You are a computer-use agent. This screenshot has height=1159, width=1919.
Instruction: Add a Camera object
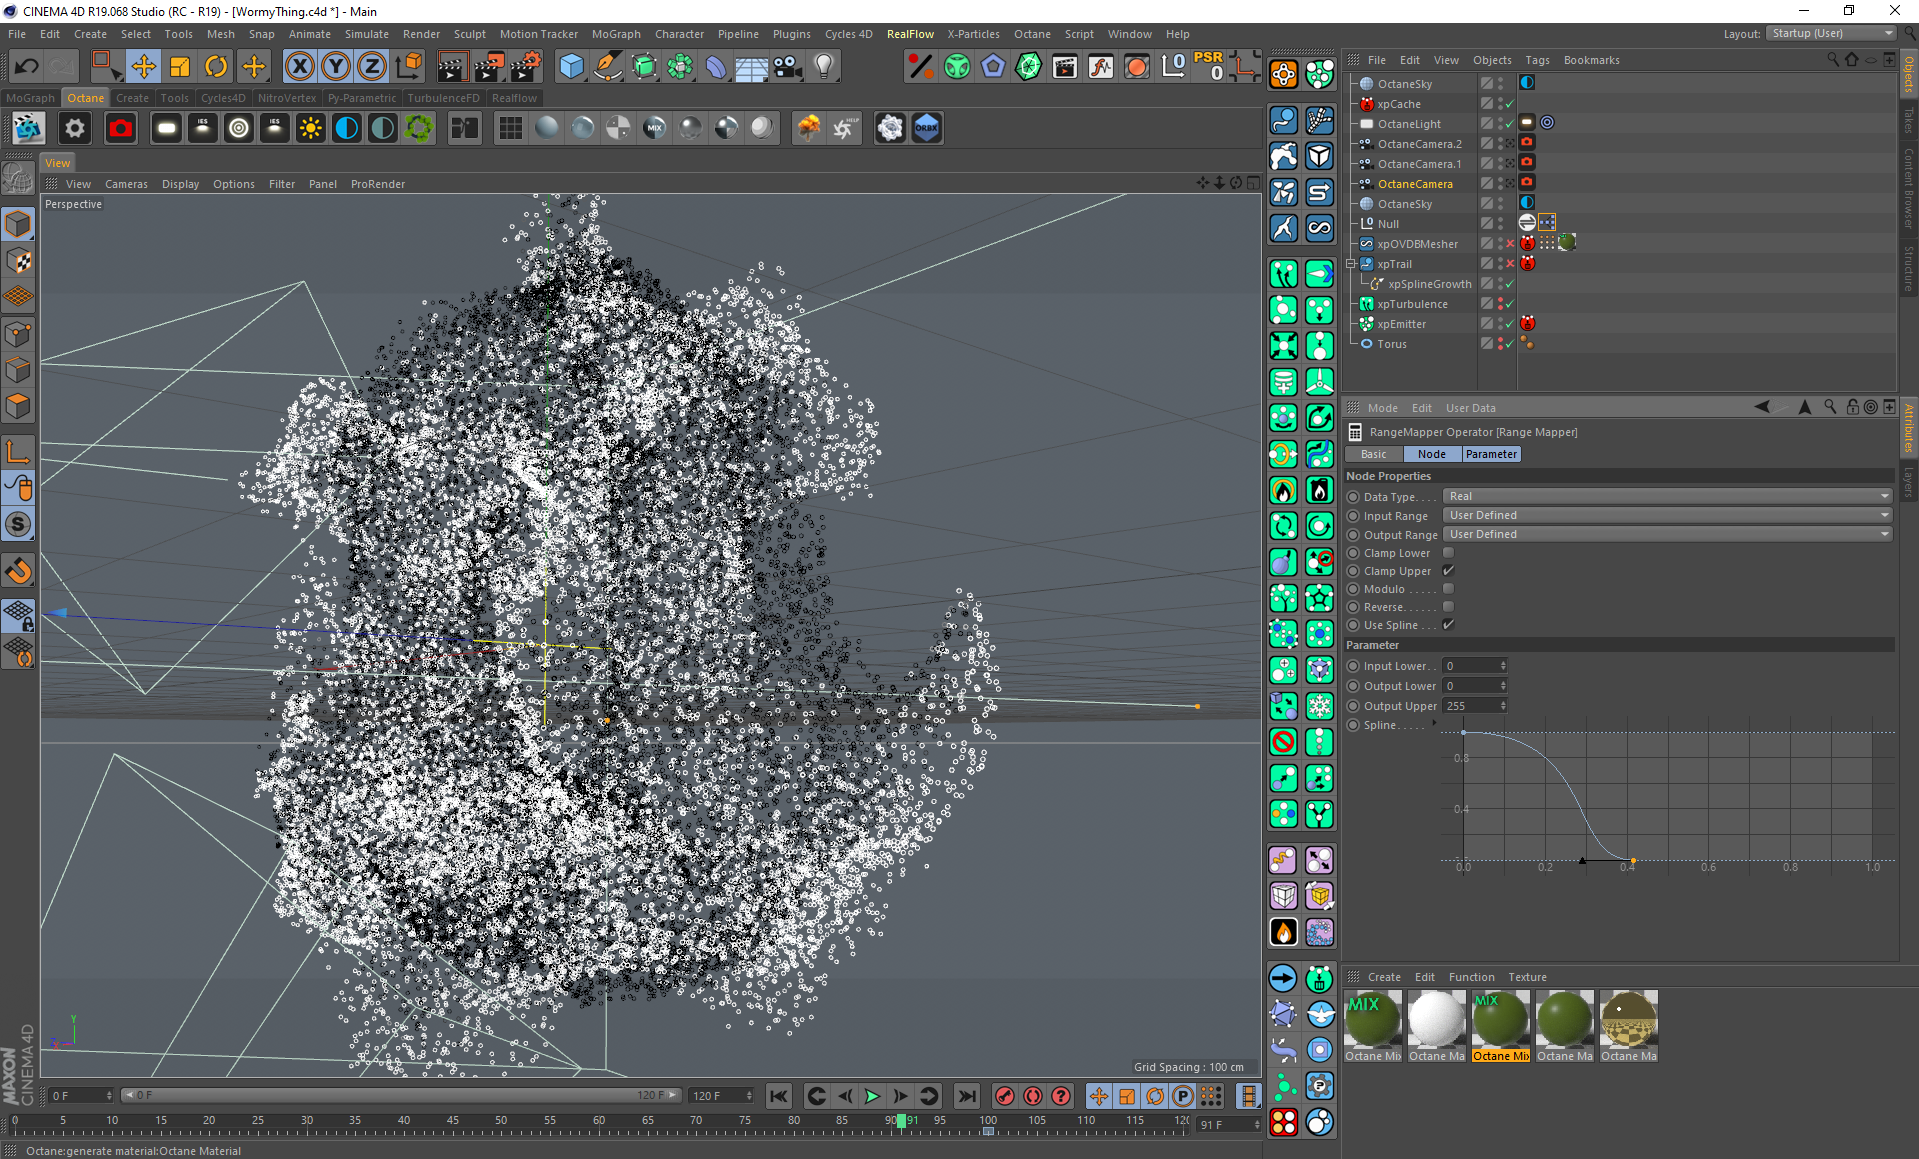pyautogui.click(x=787, y=67)
